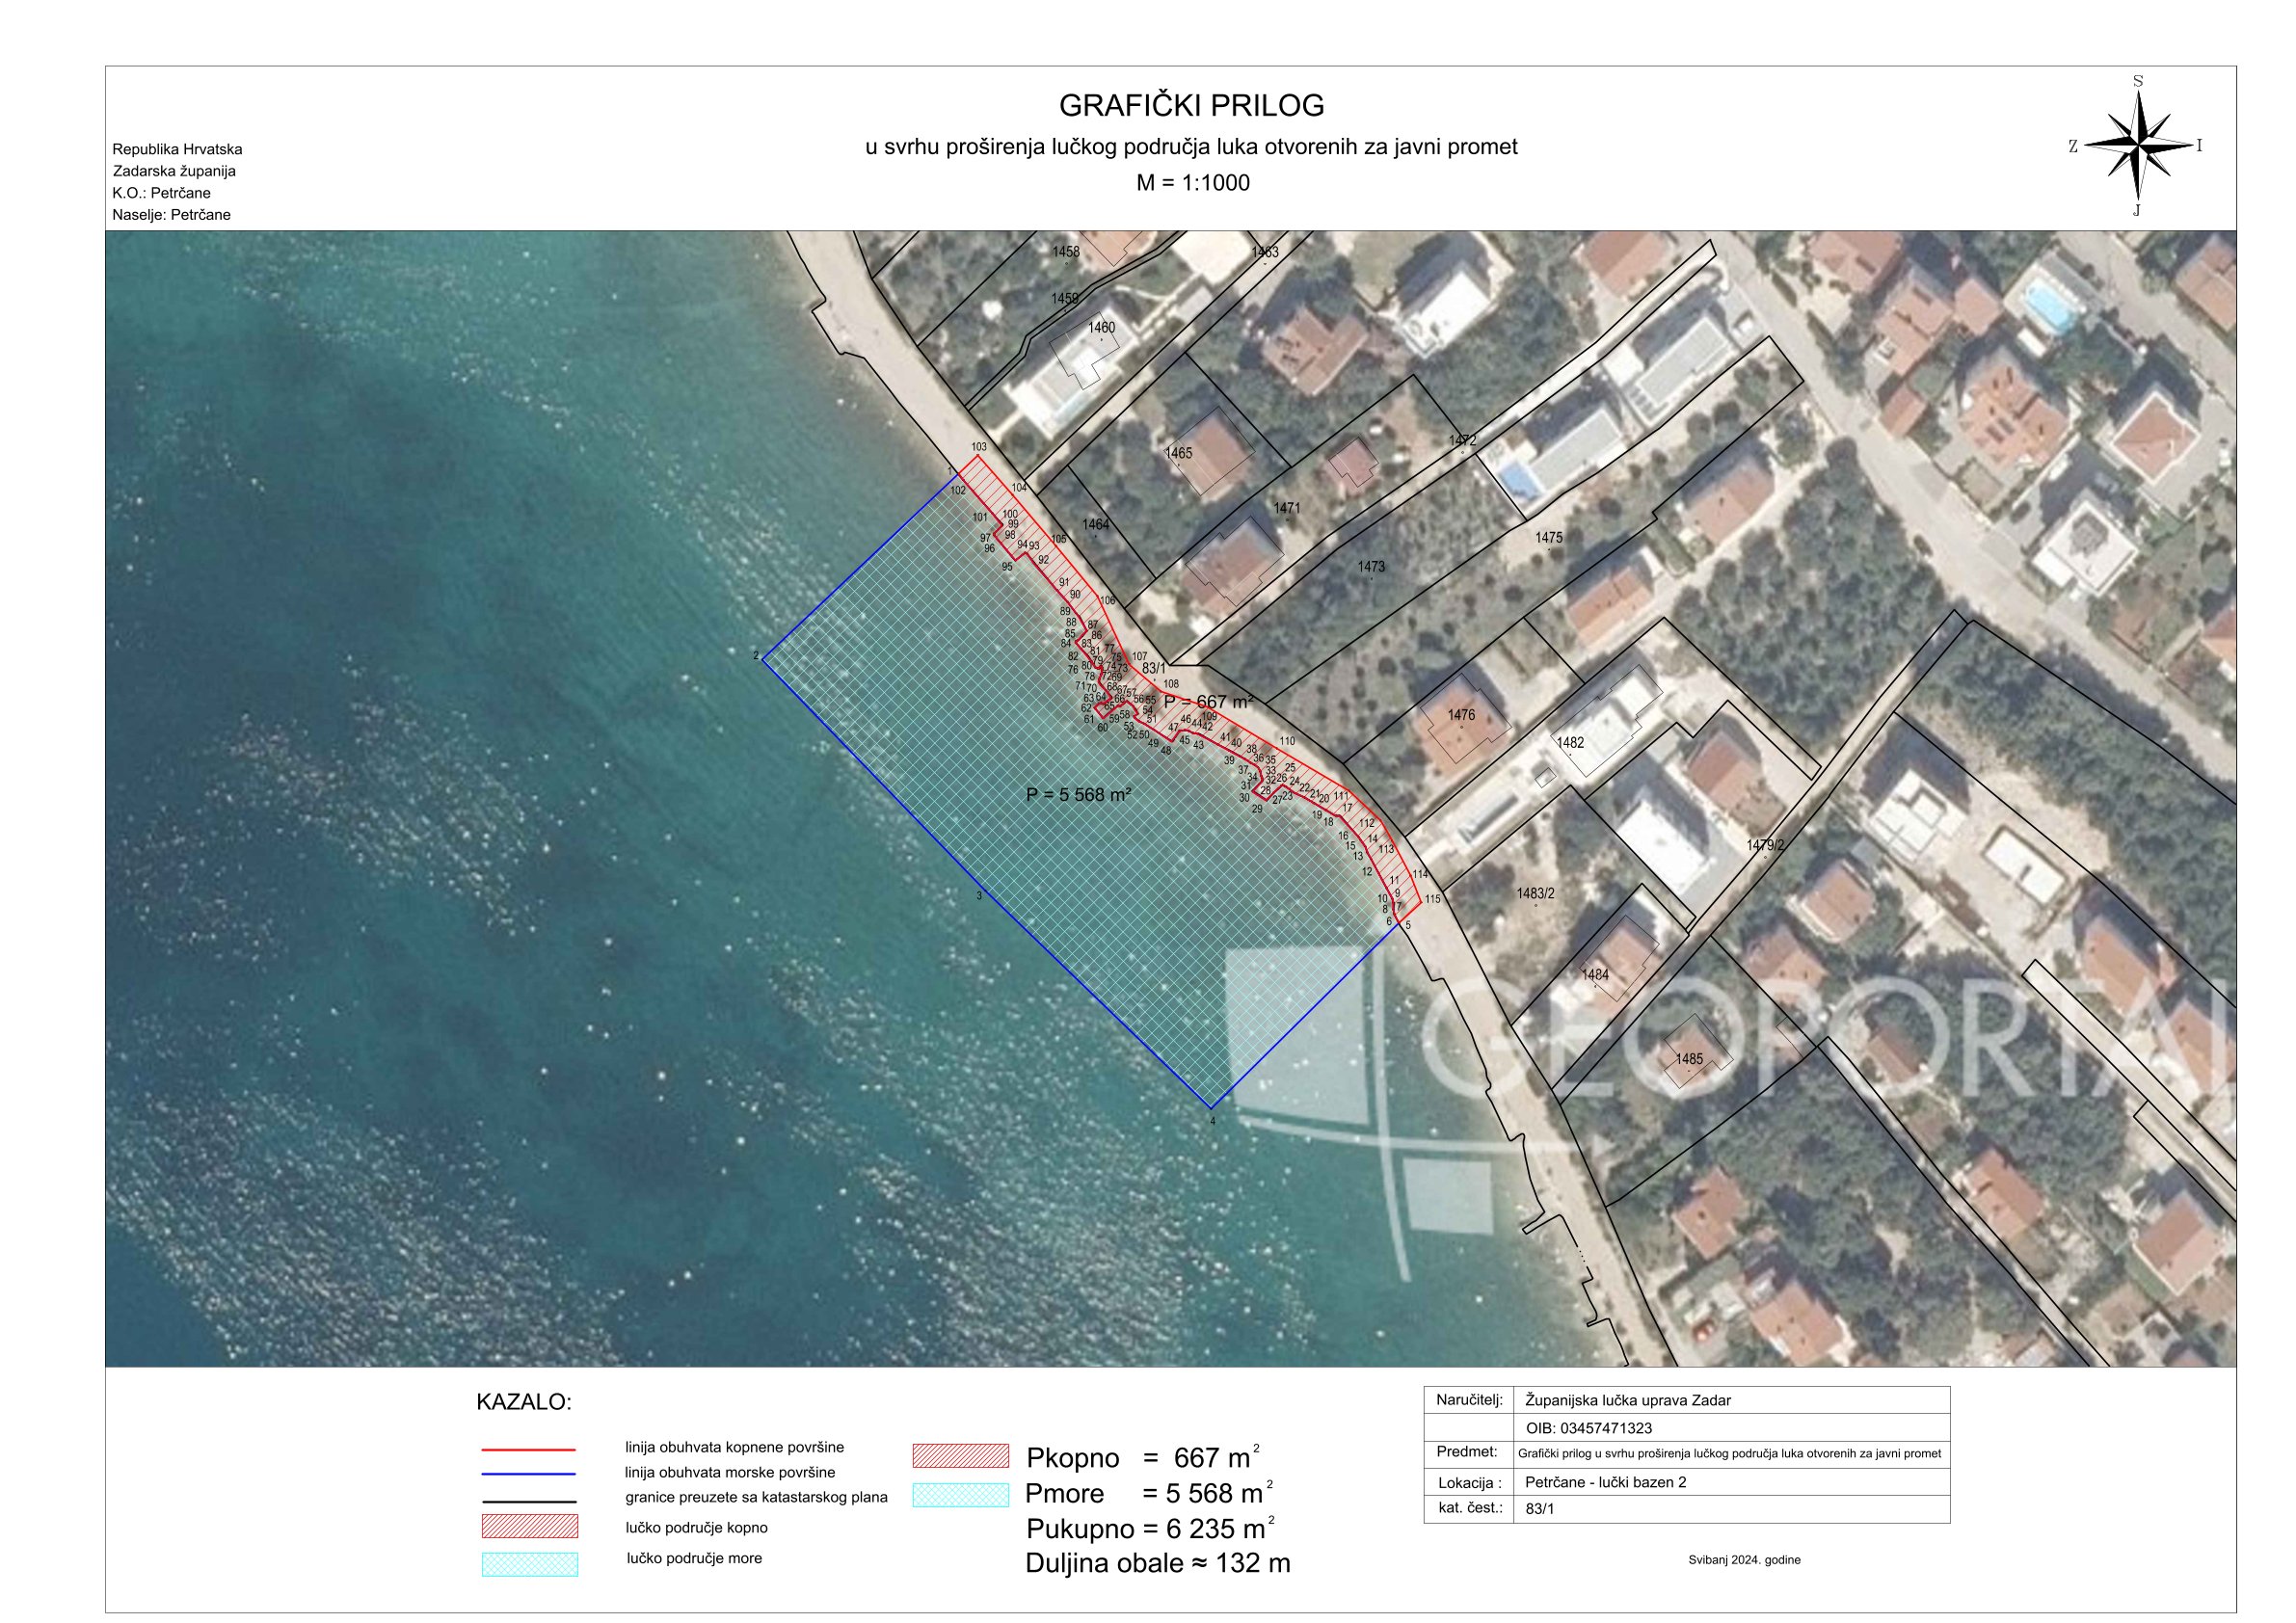Click the 'Županijska lučka uprava Zadar' table cell

(x=1628, y=1400)
